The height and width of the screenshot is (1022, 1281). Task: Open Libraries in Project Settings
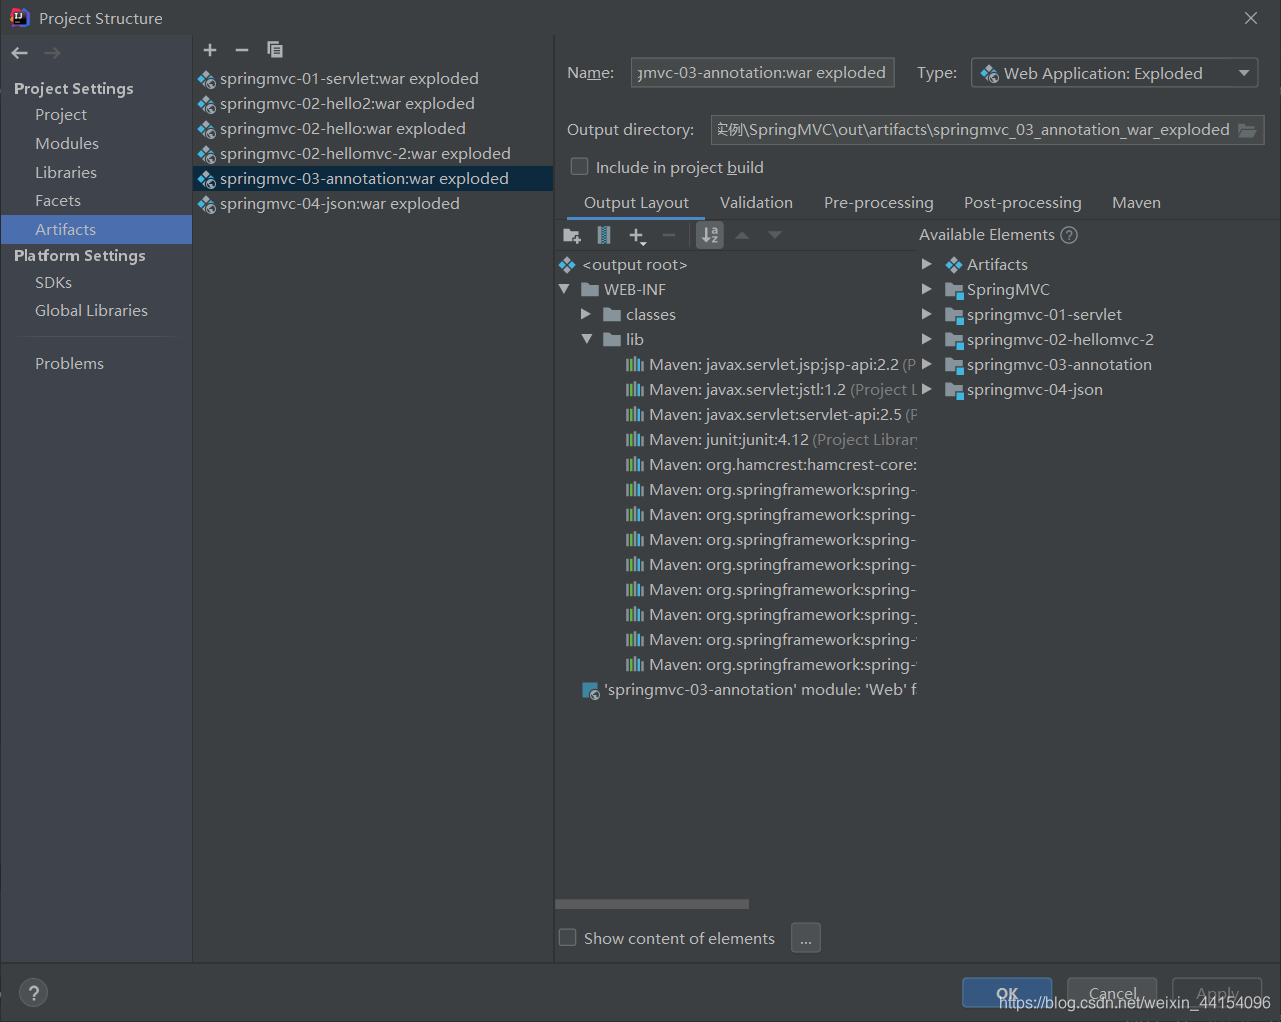tap(66, 173)
